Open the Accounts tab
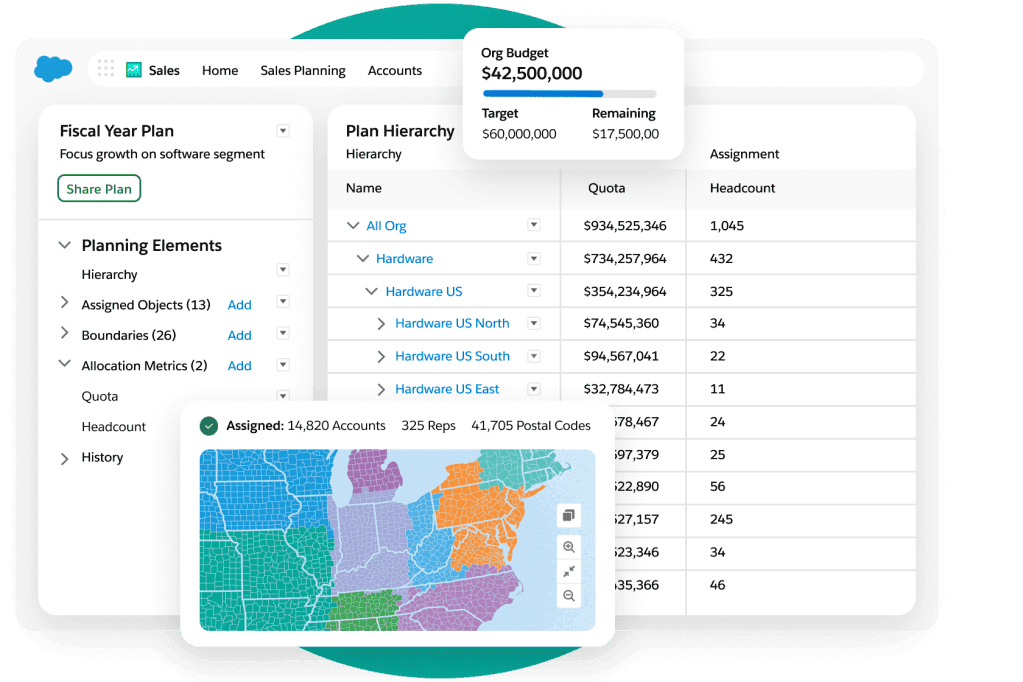 click(x=395, y=70)
